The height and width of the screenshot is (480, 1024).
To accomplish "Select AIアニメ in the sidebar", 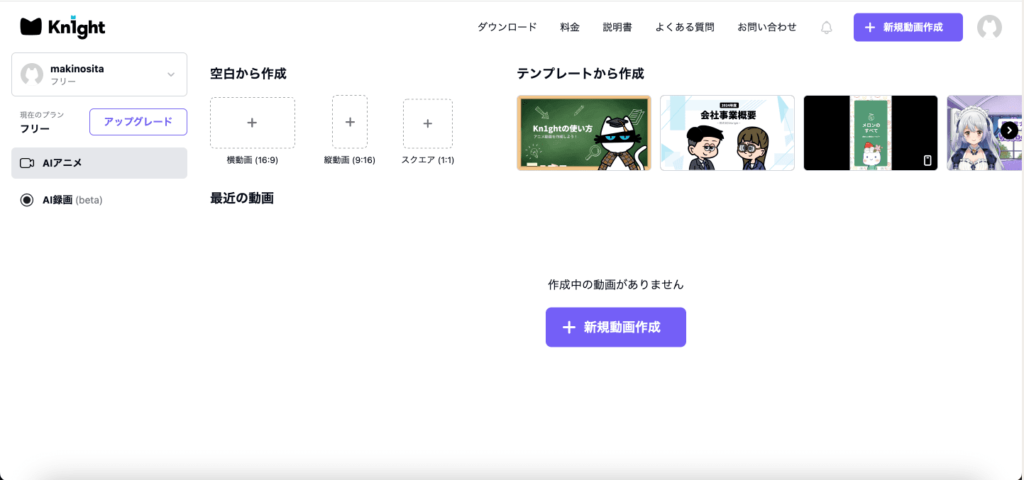I will pyautogui.click(x=99, y=163).
